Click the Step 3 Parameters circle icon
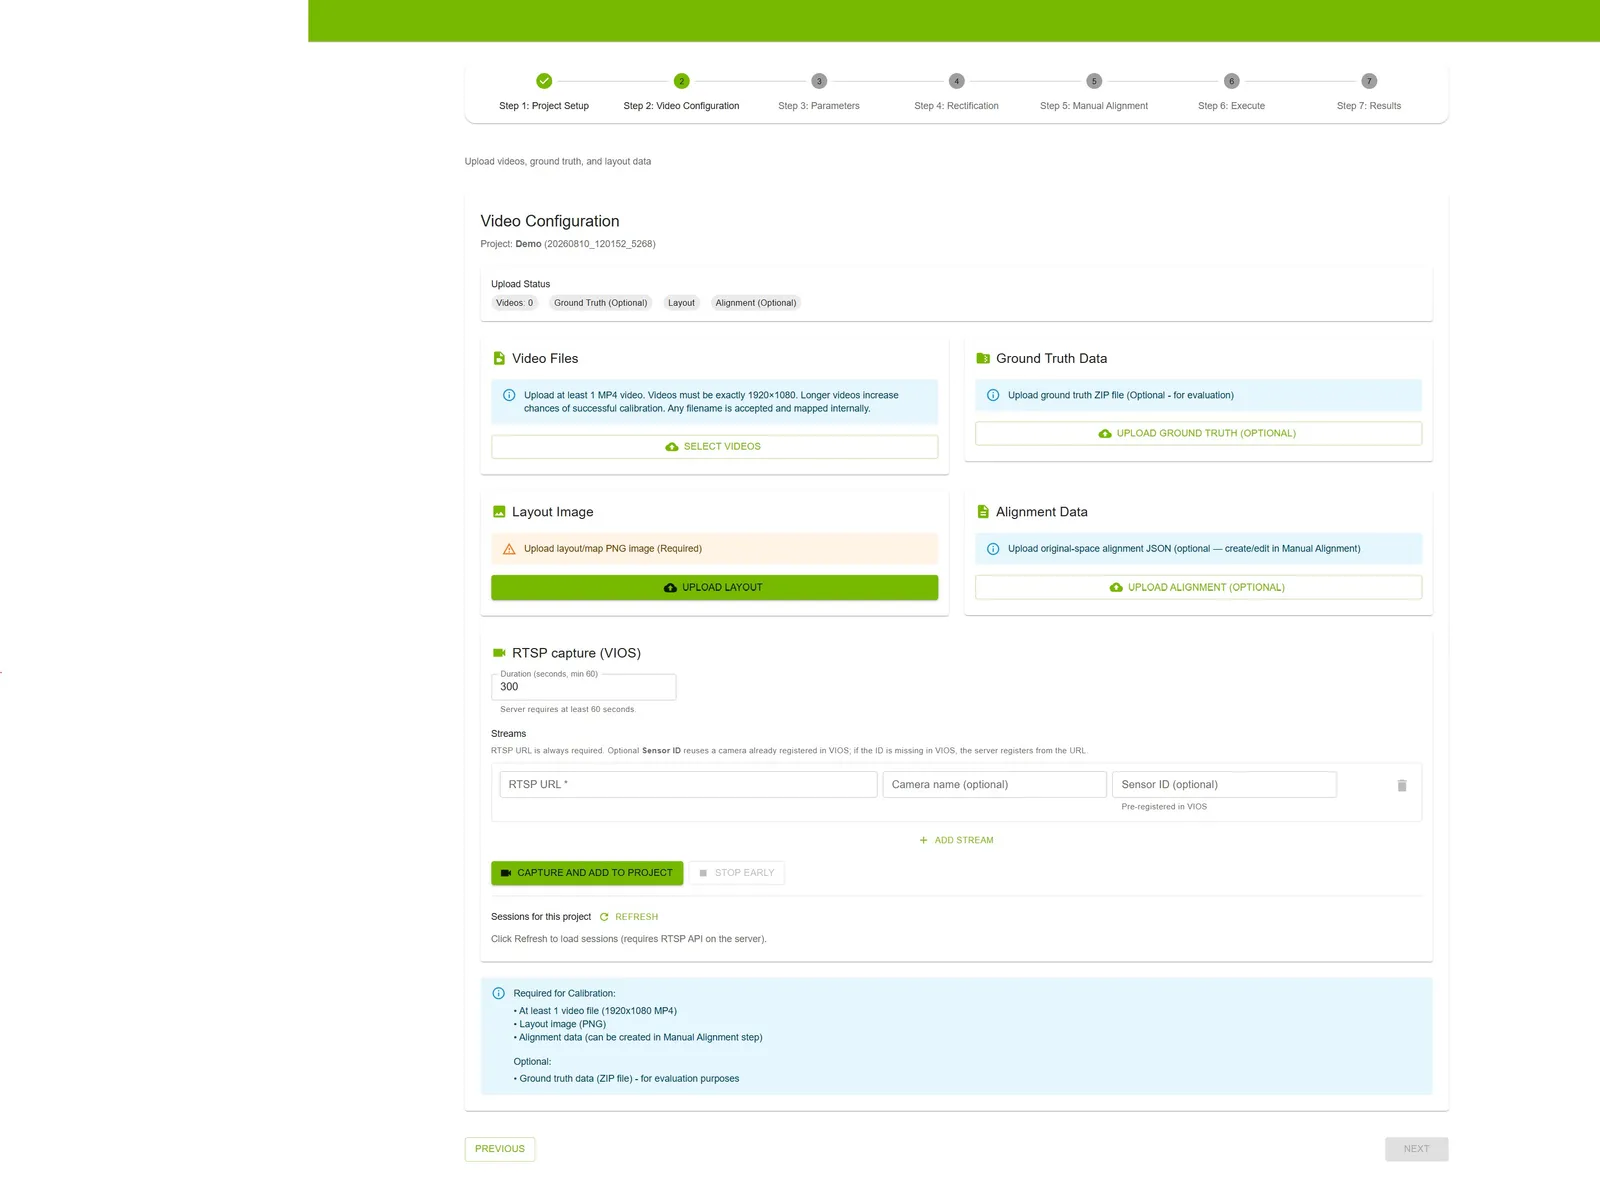Image resolution: width=1600 pixels, height=1177 pixels. (x=819, y=81)
